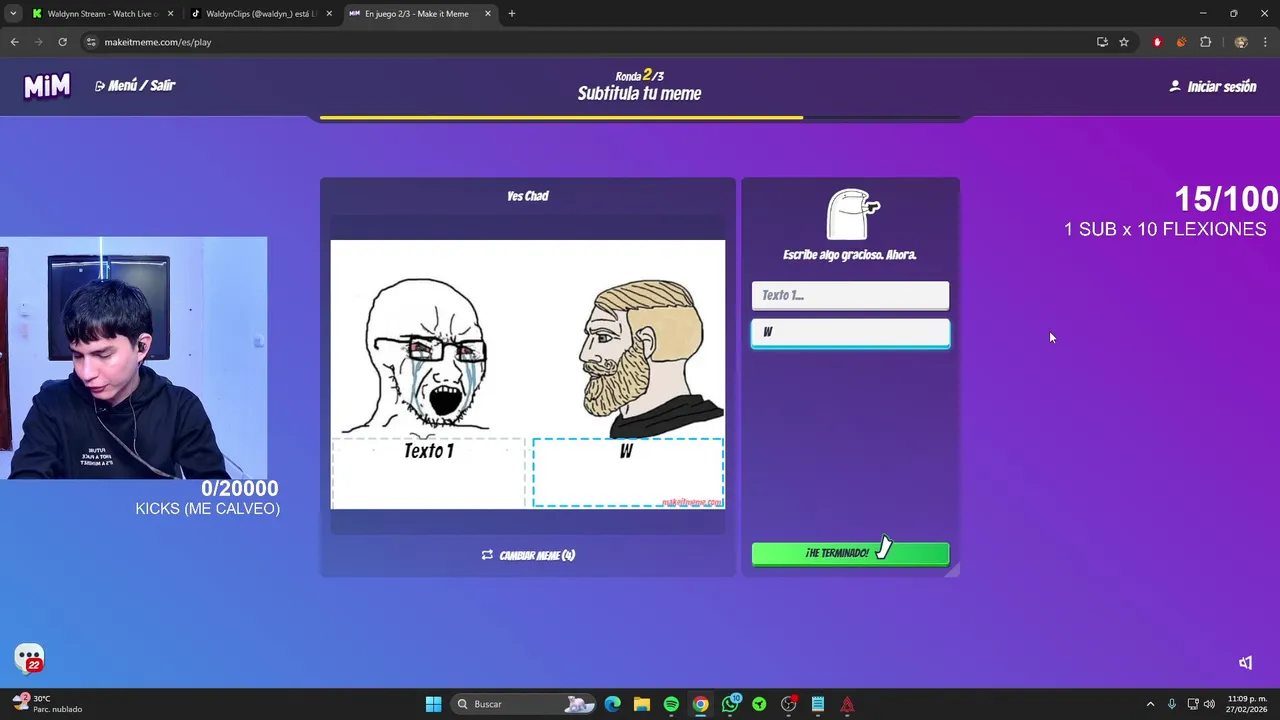Screen dimensions: 1280x720
Task: Focus the second caption field containing W
Action: pos(850,333)
